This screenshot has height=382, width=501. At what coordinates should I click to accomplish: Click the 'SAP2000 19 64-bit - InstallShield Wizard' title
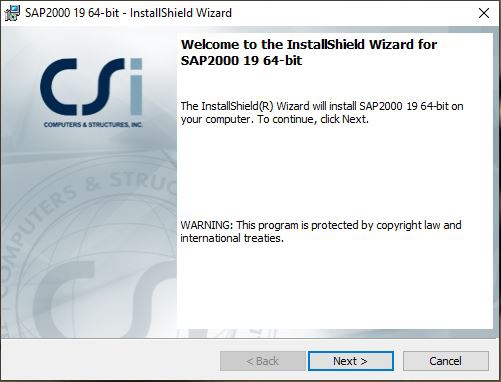128,13
